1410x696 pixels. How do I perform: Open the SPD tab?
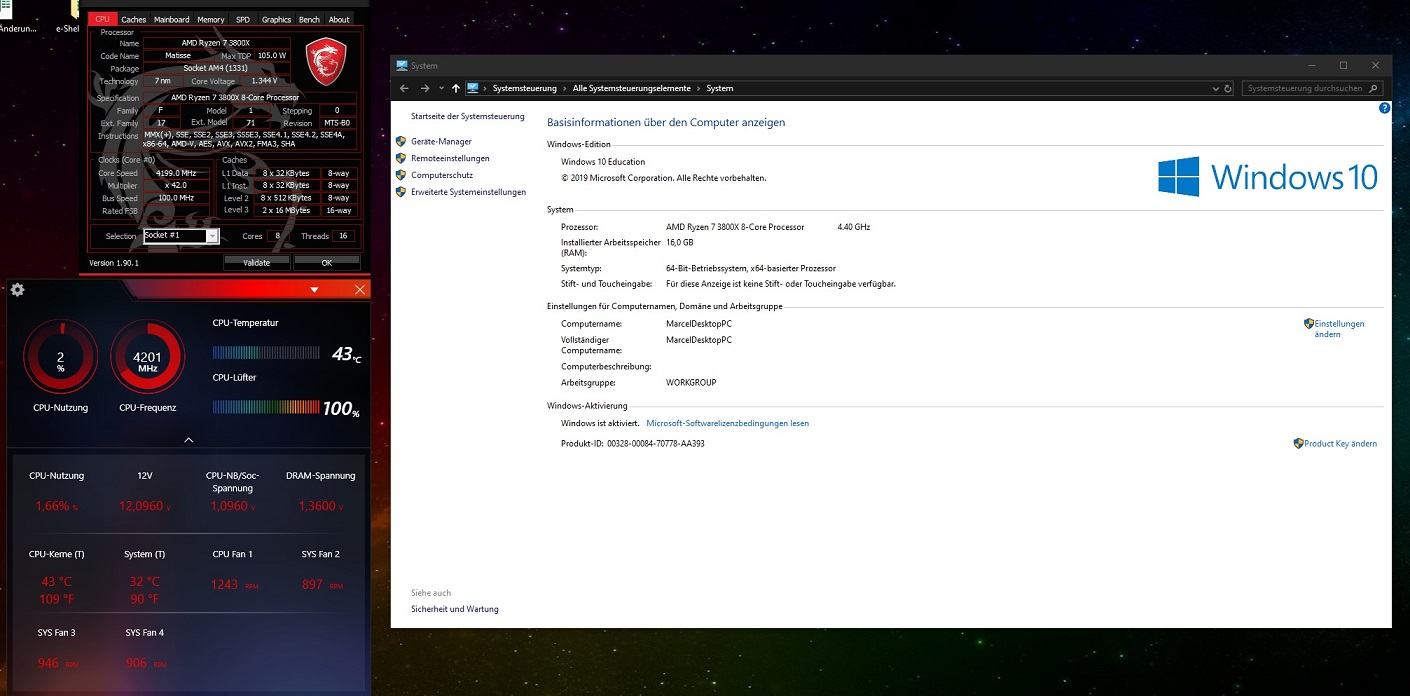point(243,19)
